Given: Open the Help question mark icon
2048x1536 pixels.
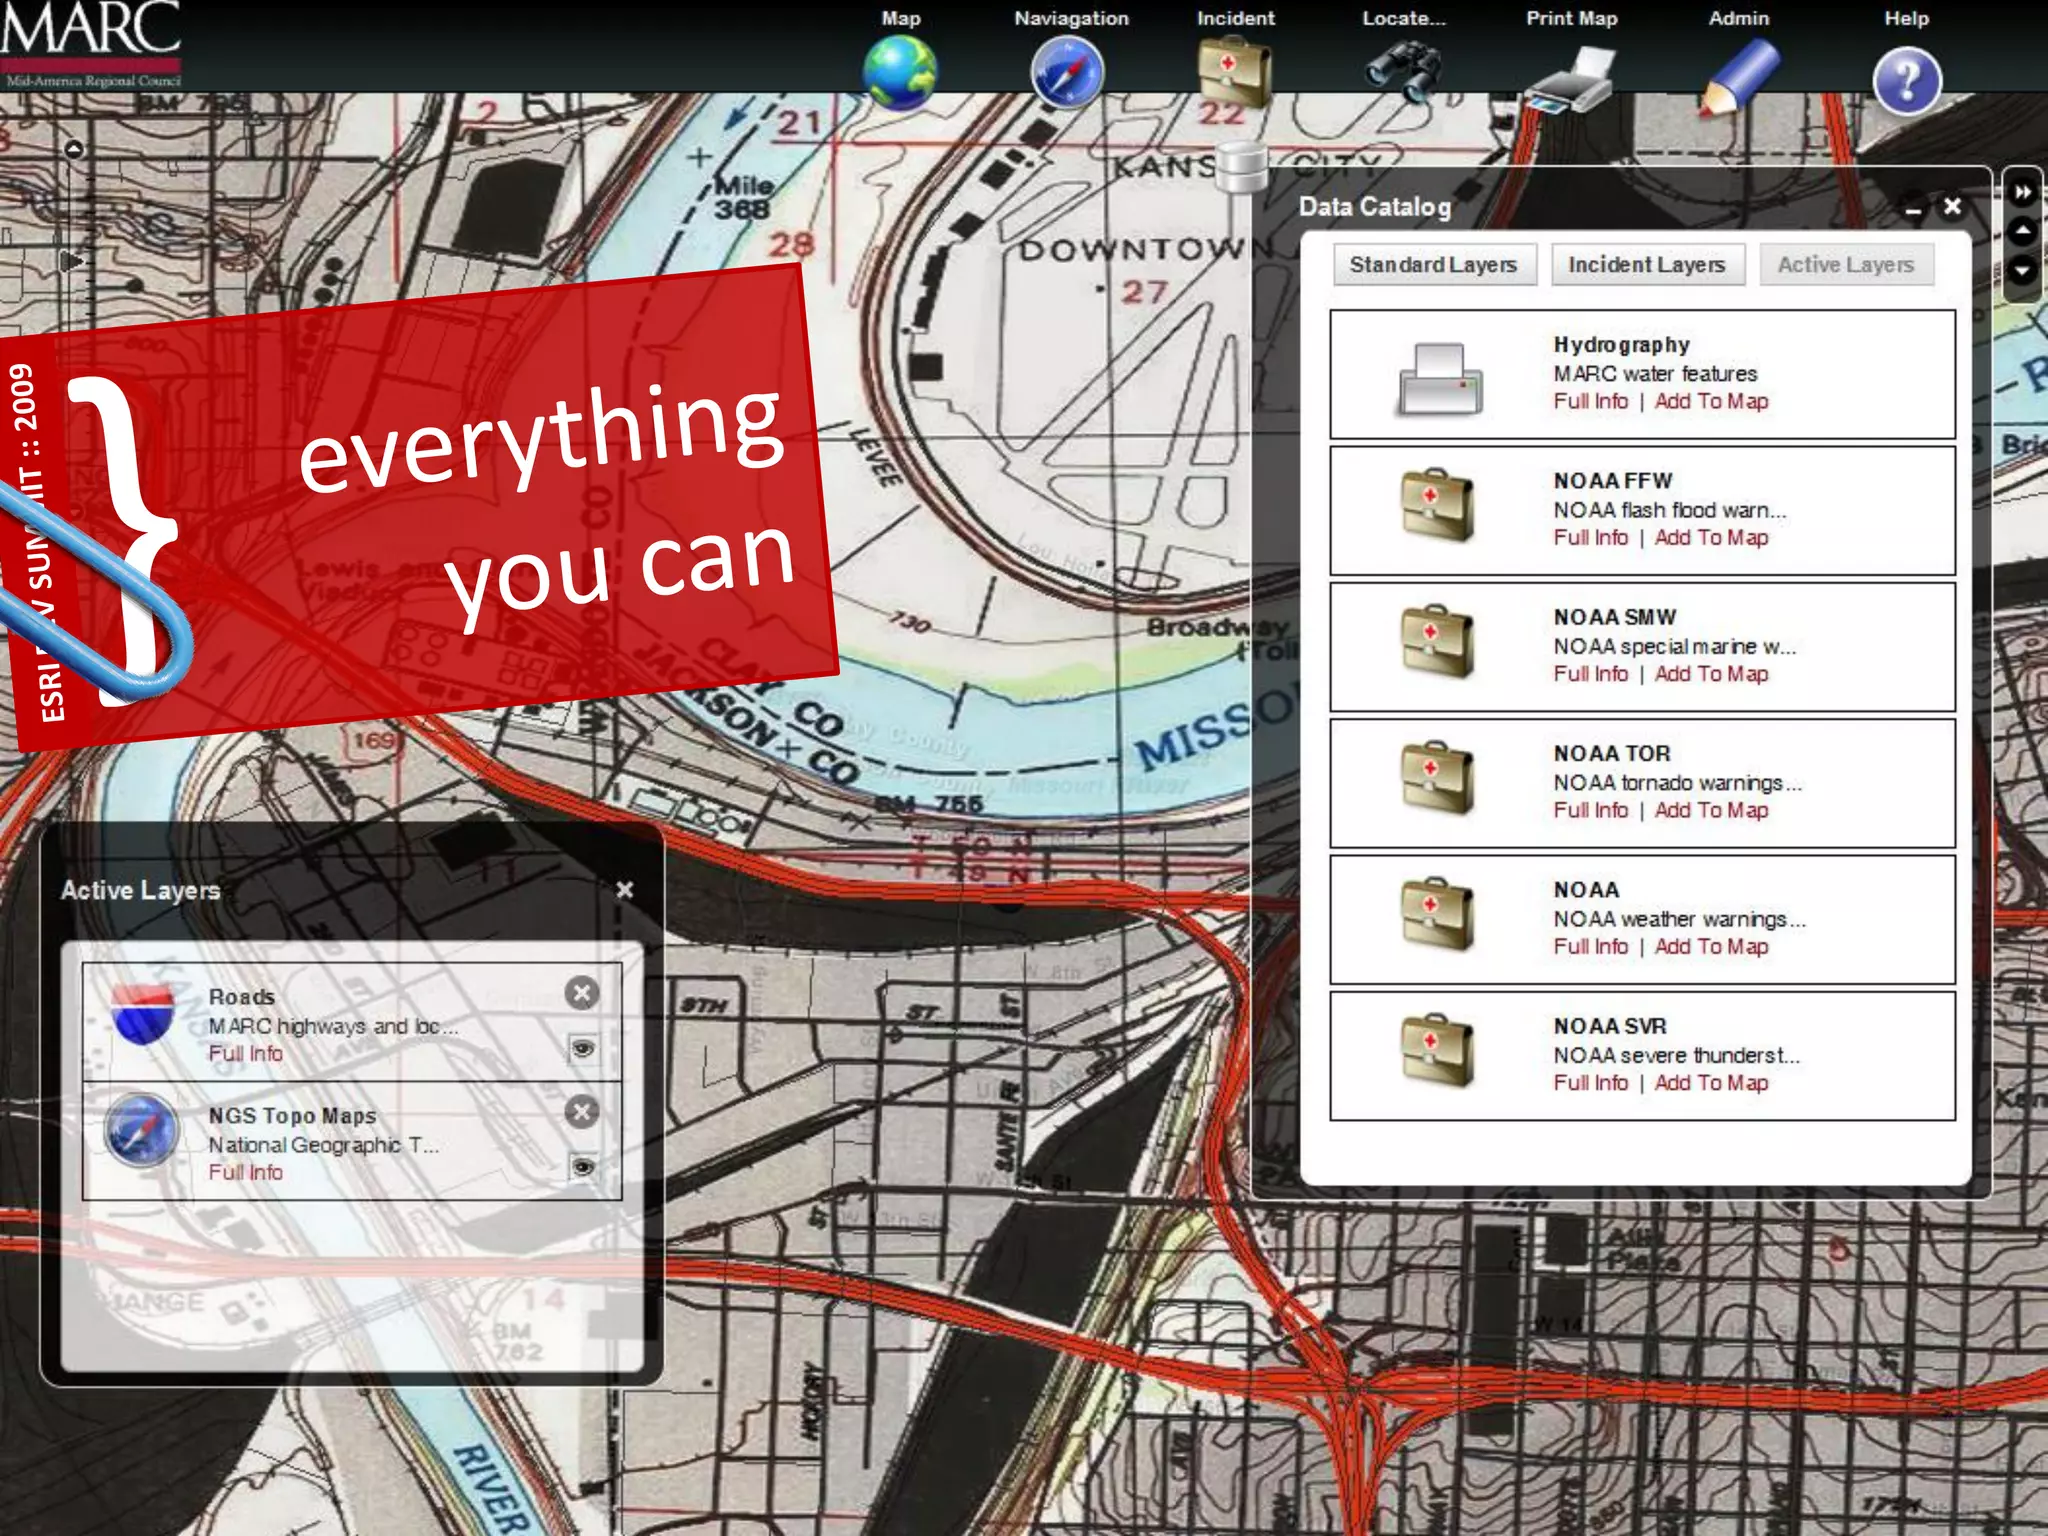Looking at the screenshot, I should click(1907, 80).
